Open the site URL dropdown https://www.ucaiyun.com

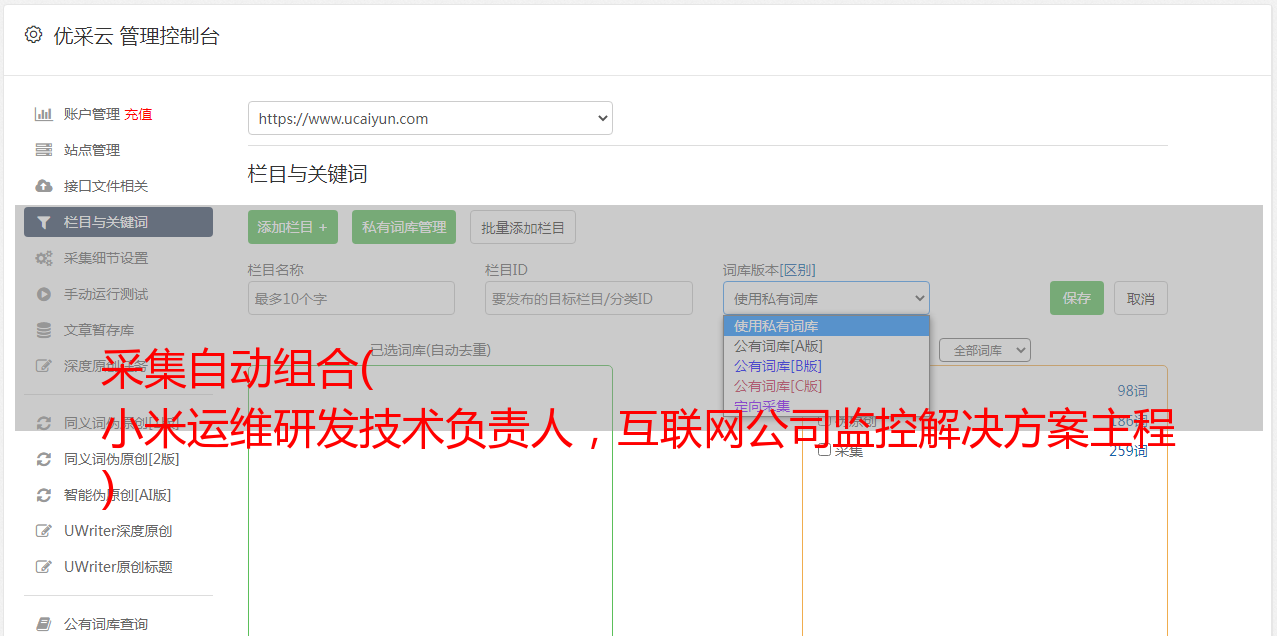(x=430, y=118)
